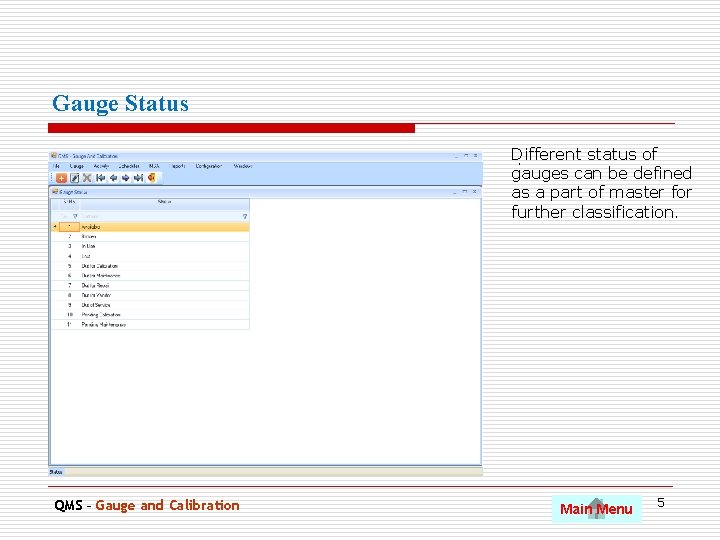Open the Scheduler menu
Viewport: 720px width, 540px height.
click(x=129, y=166)
